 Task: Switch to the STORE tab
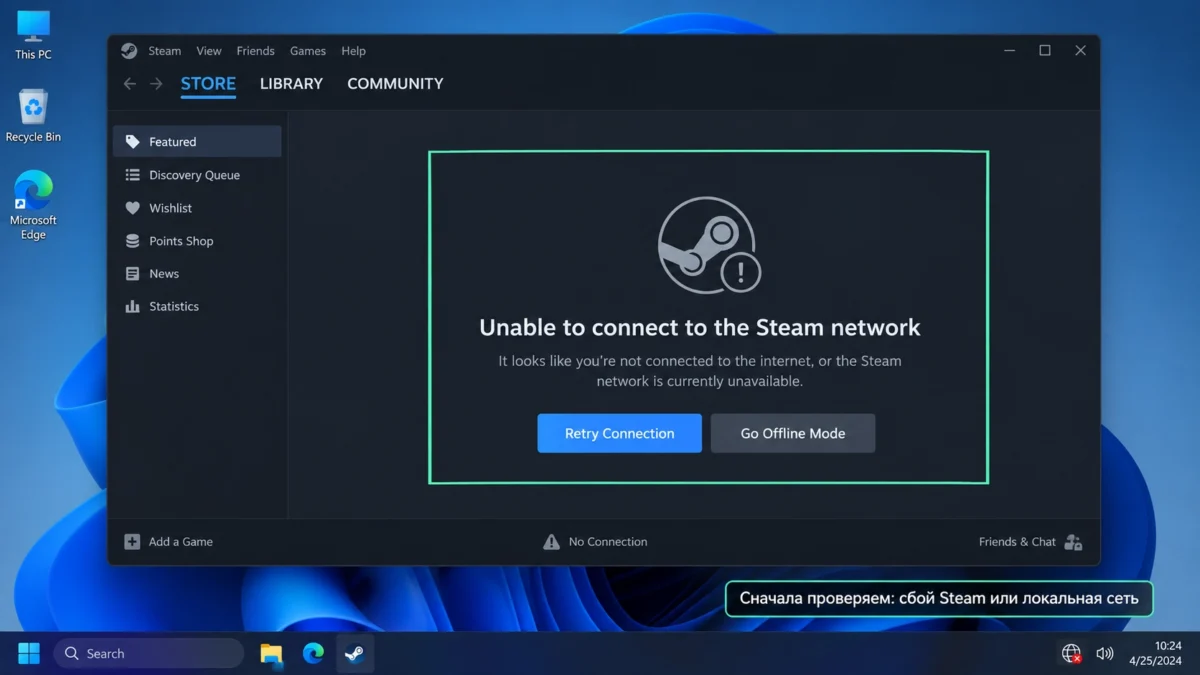point(208,84)
